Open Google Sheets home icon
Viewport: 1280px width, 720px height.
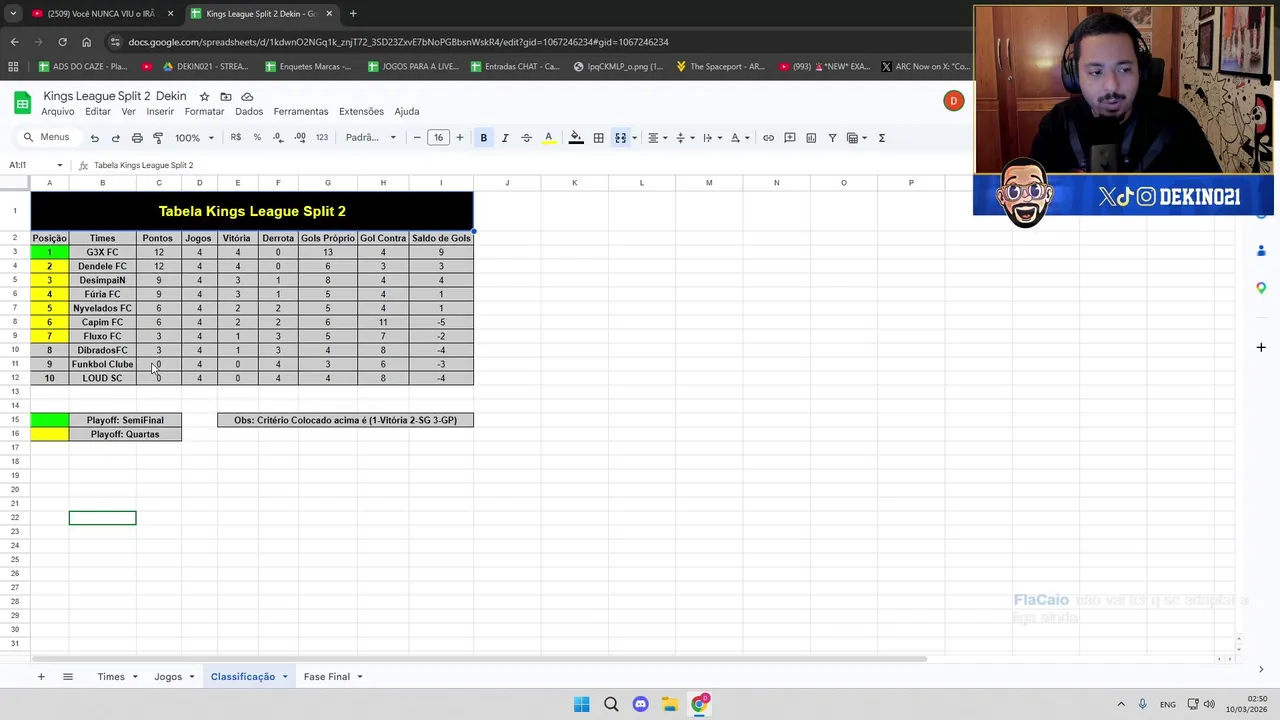tap(22, 102)
